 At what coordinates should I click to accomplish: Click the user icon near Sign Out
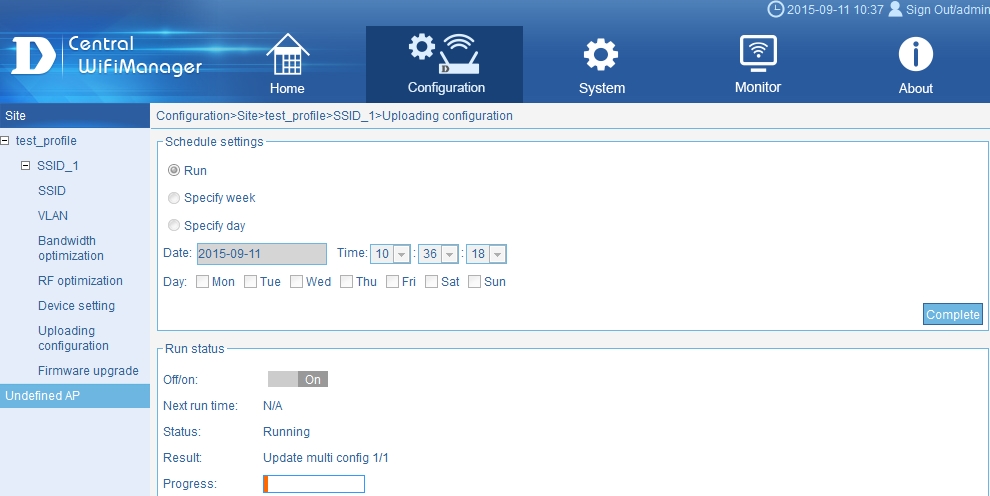895,9
